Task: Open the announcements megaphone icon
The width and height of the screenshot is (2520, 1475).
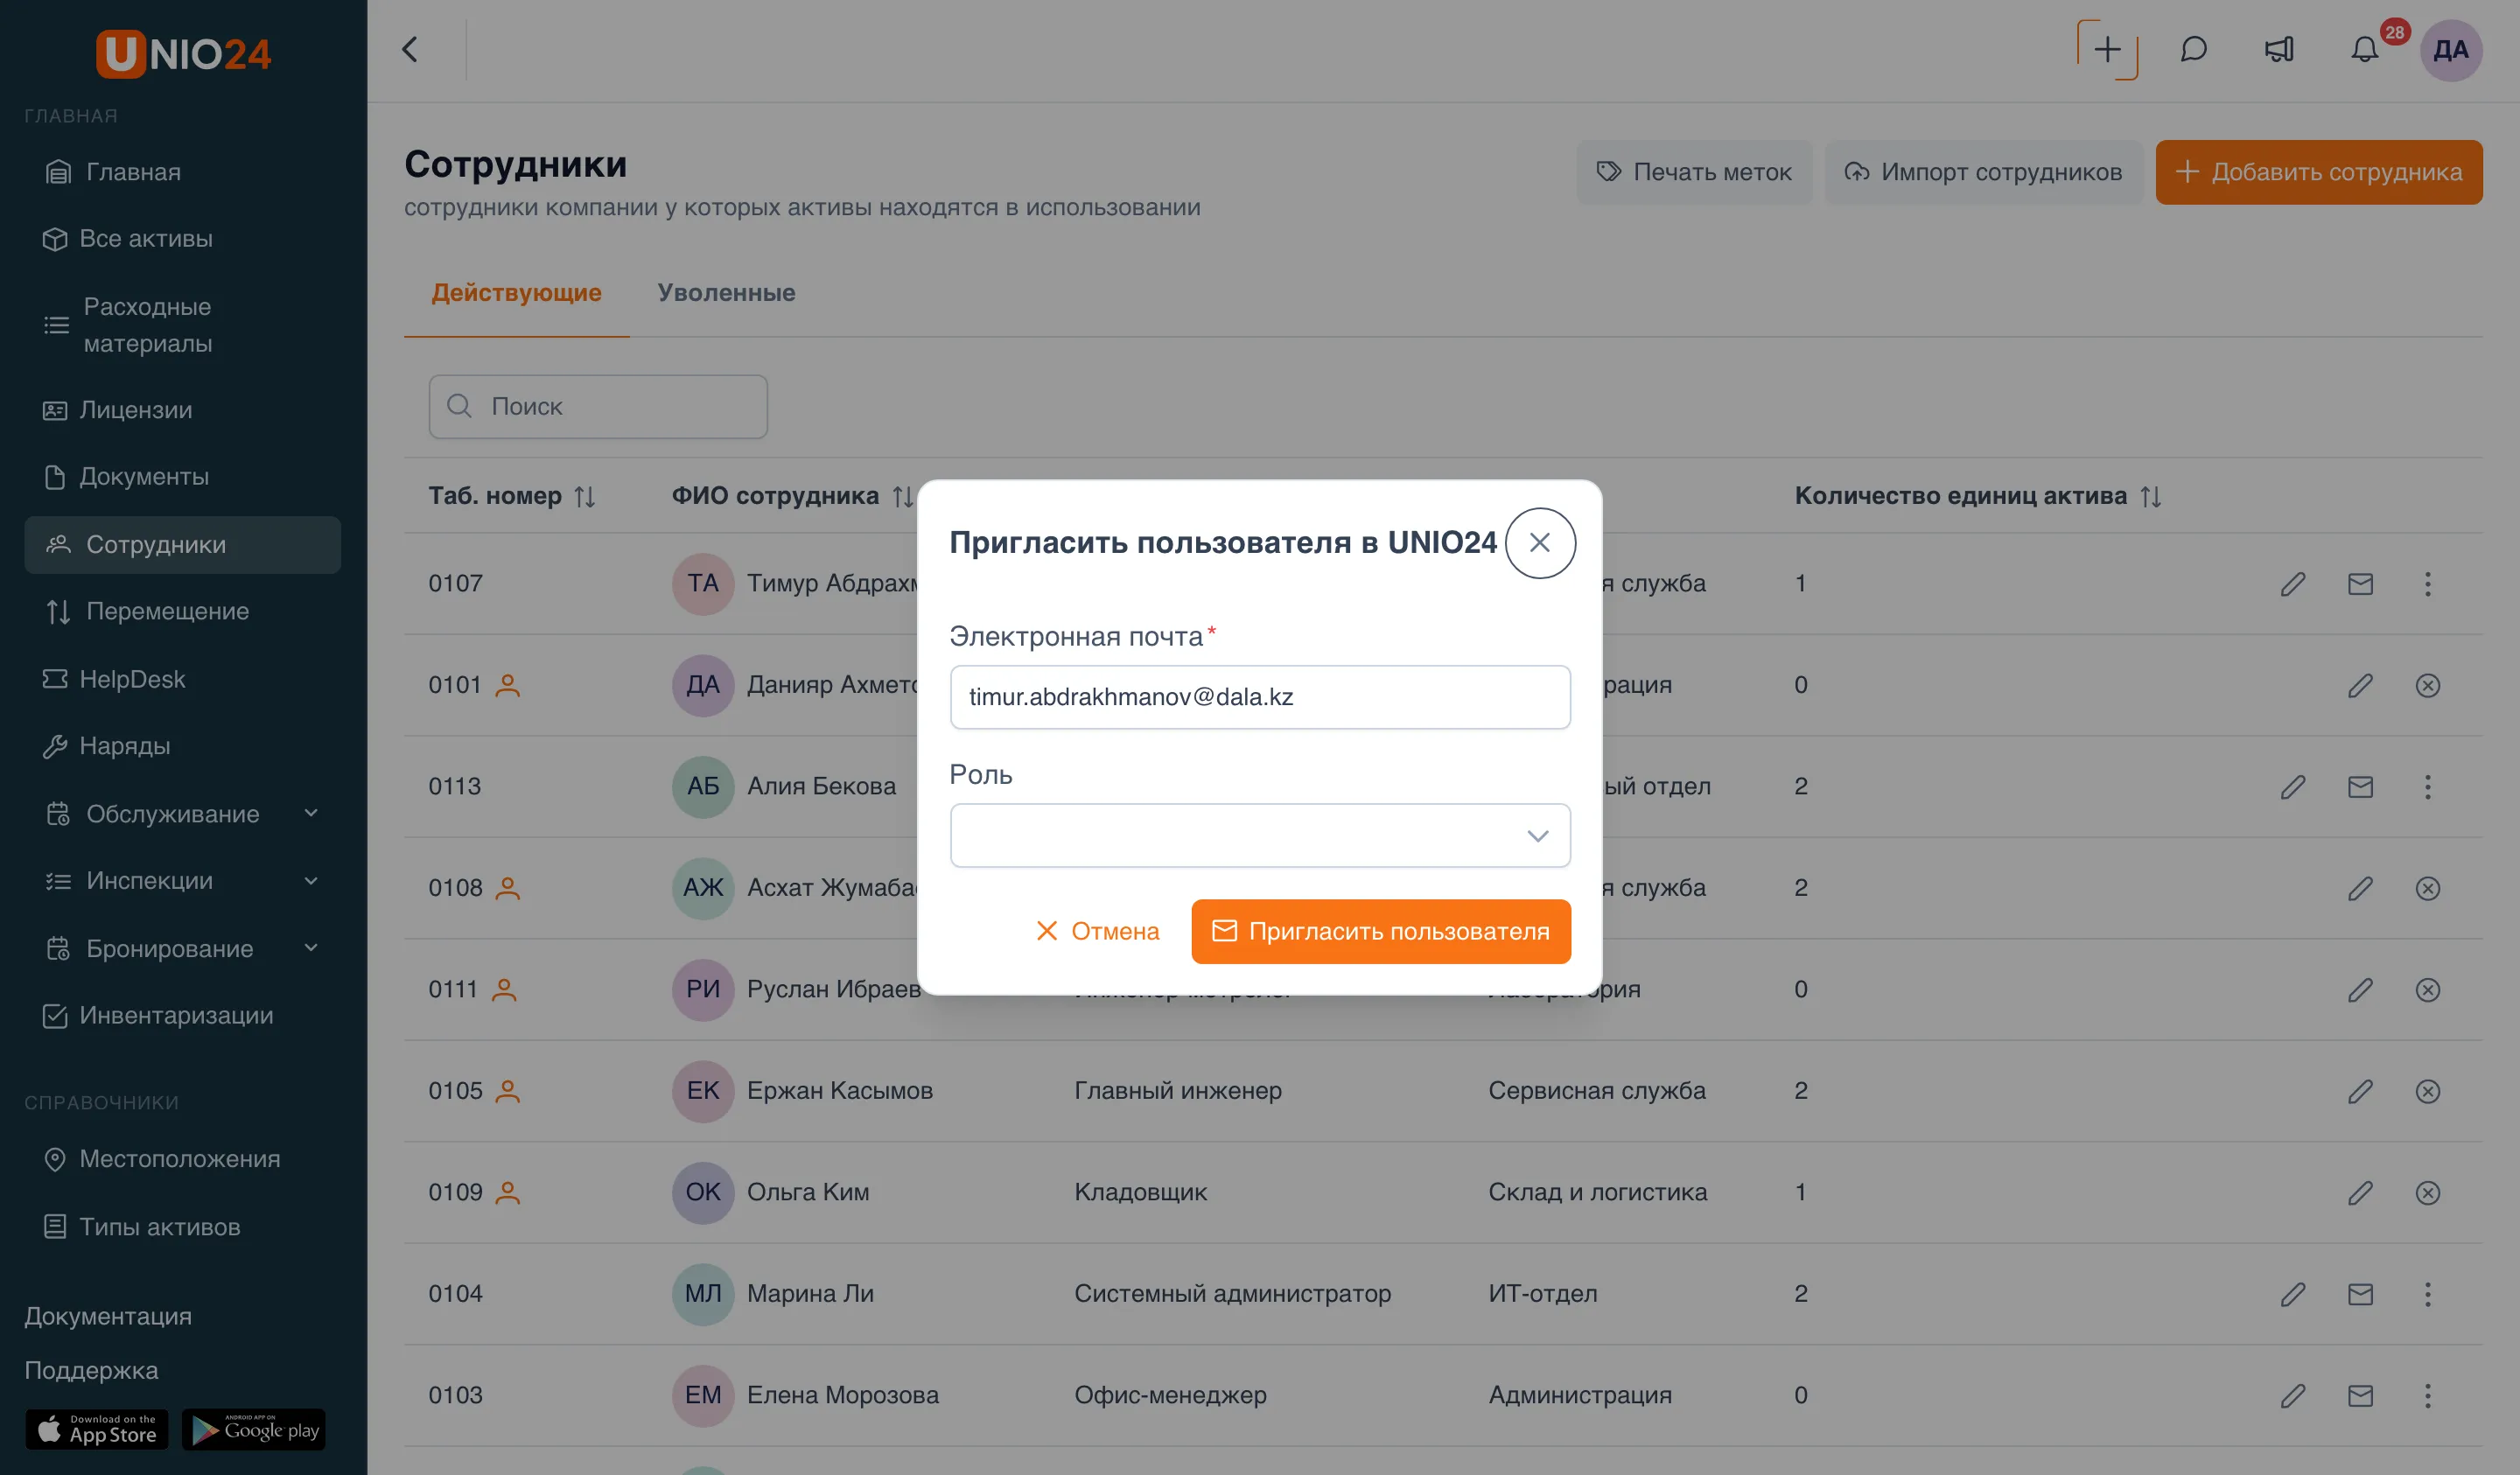Action: click(2279, 50)
